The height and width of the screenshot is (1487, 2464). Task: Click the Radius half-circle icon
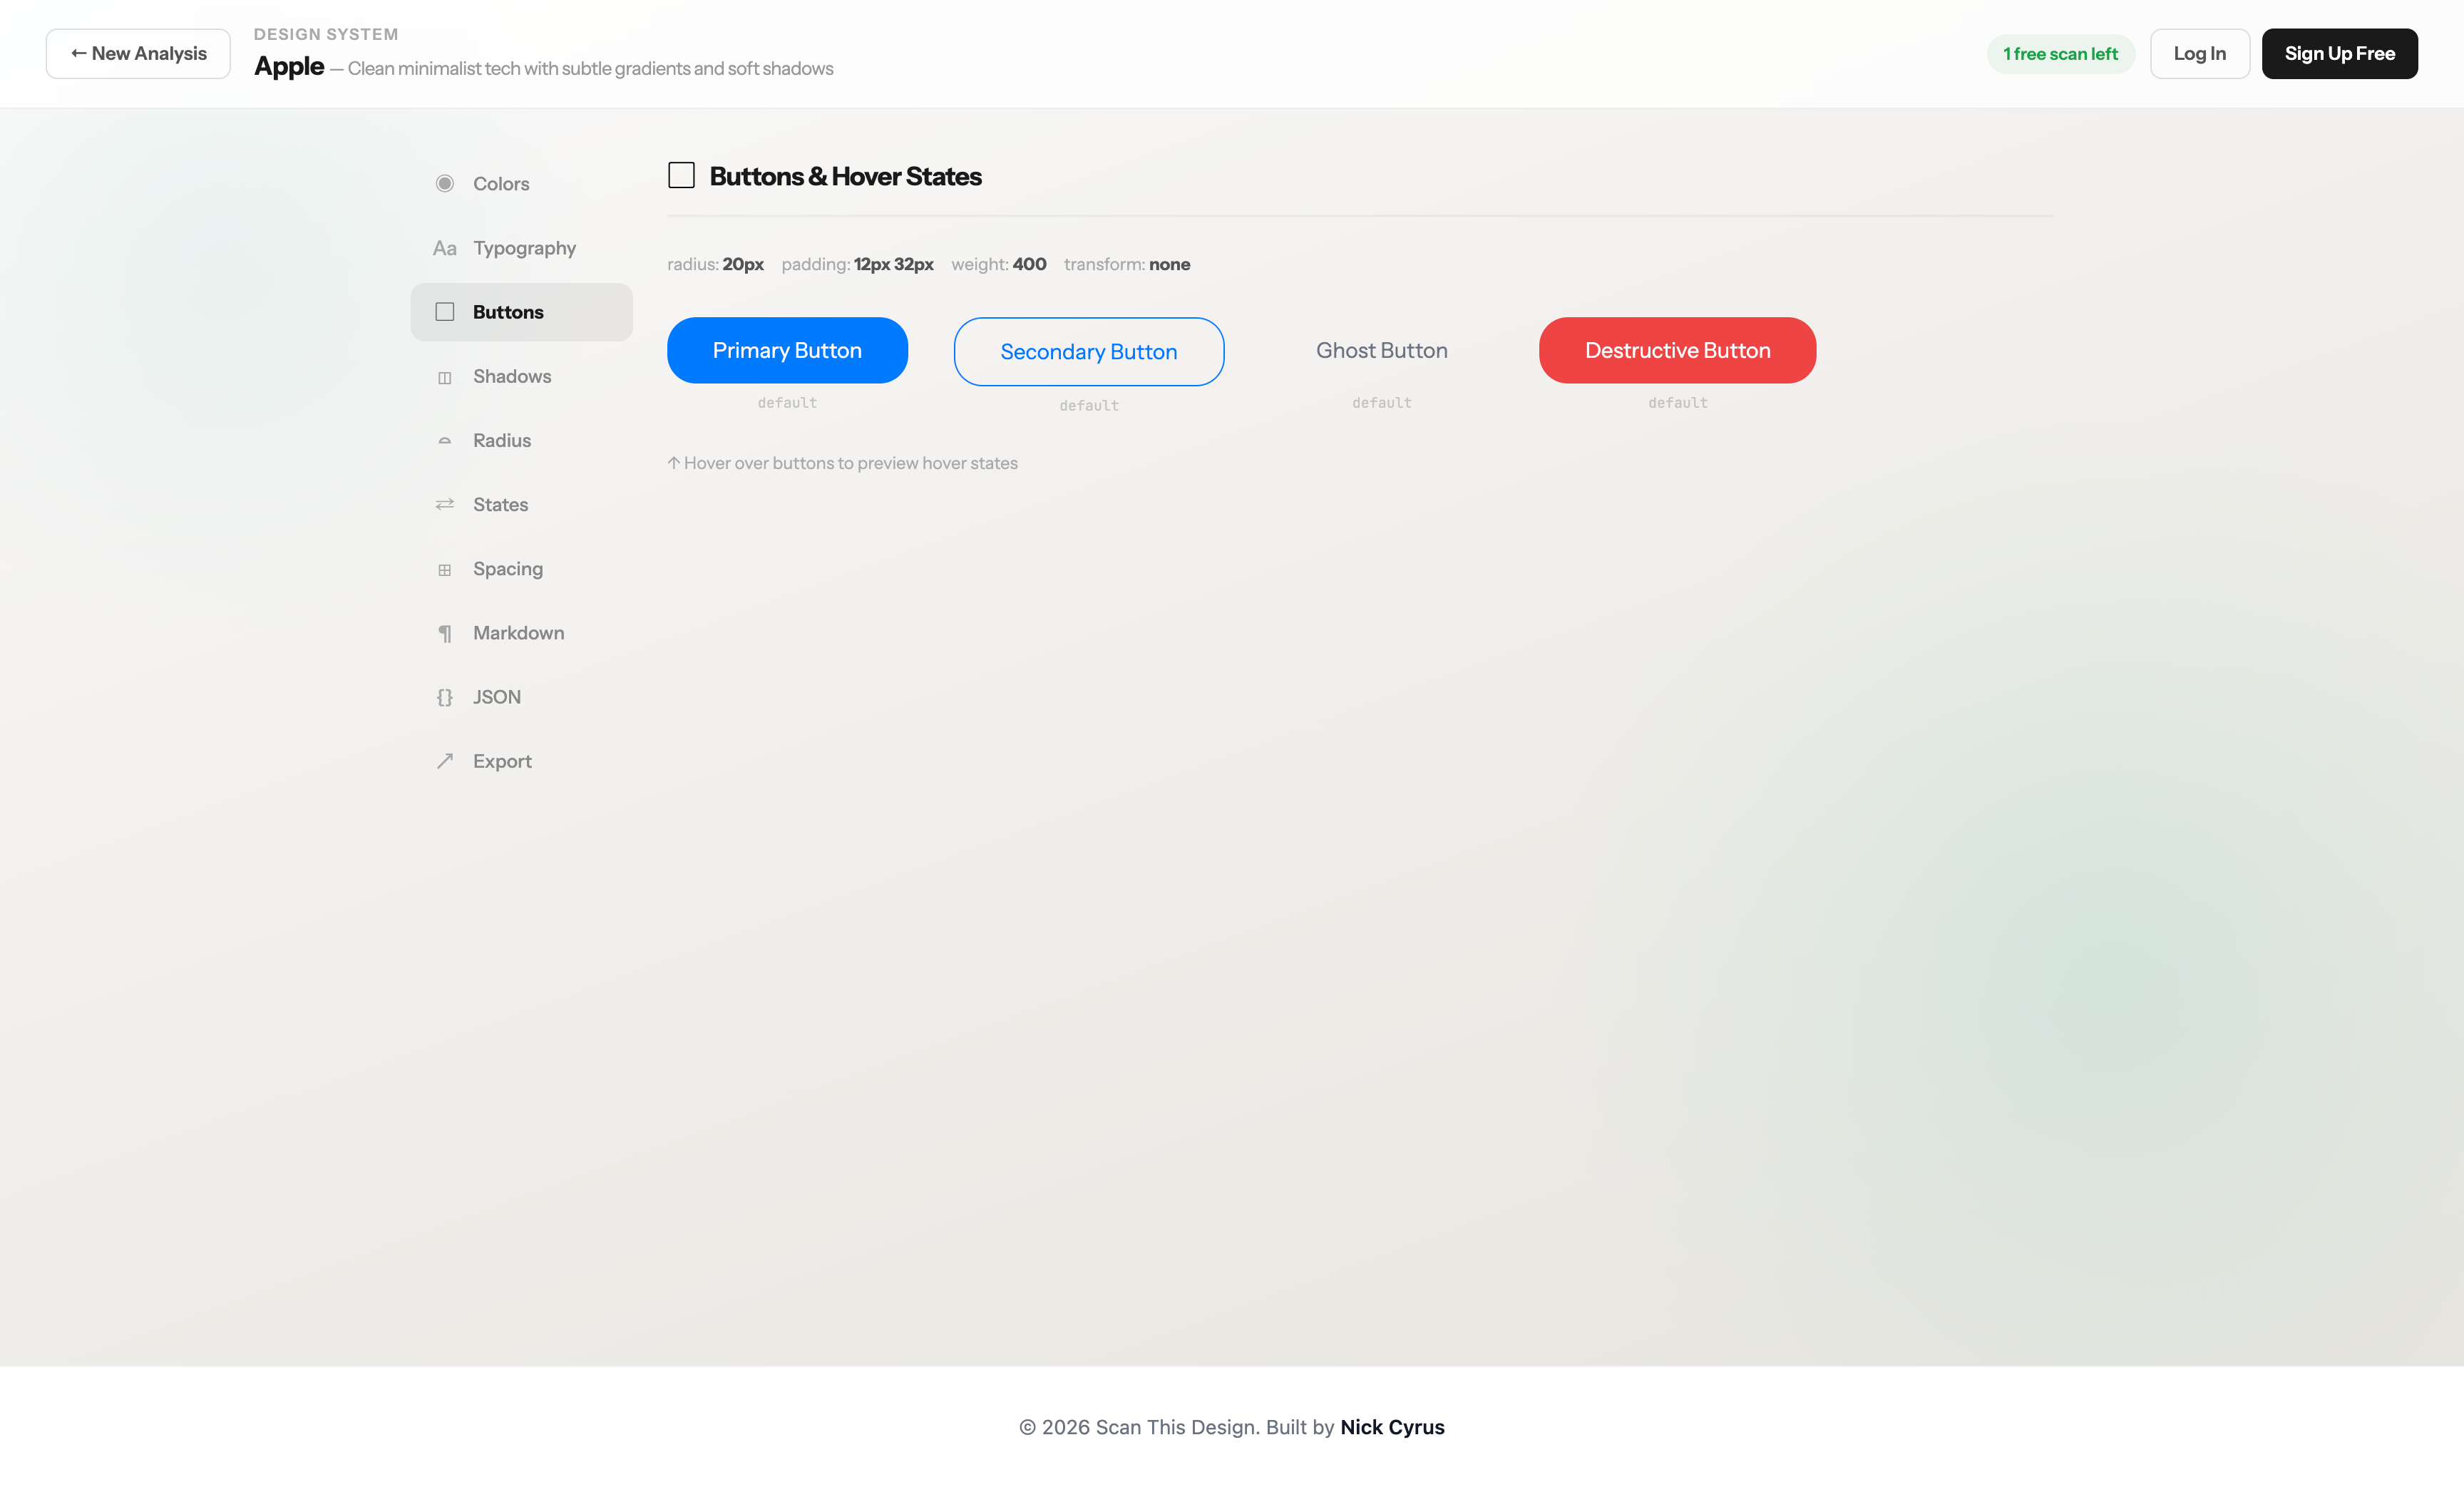pyautogui.click(x=445, y=441)
